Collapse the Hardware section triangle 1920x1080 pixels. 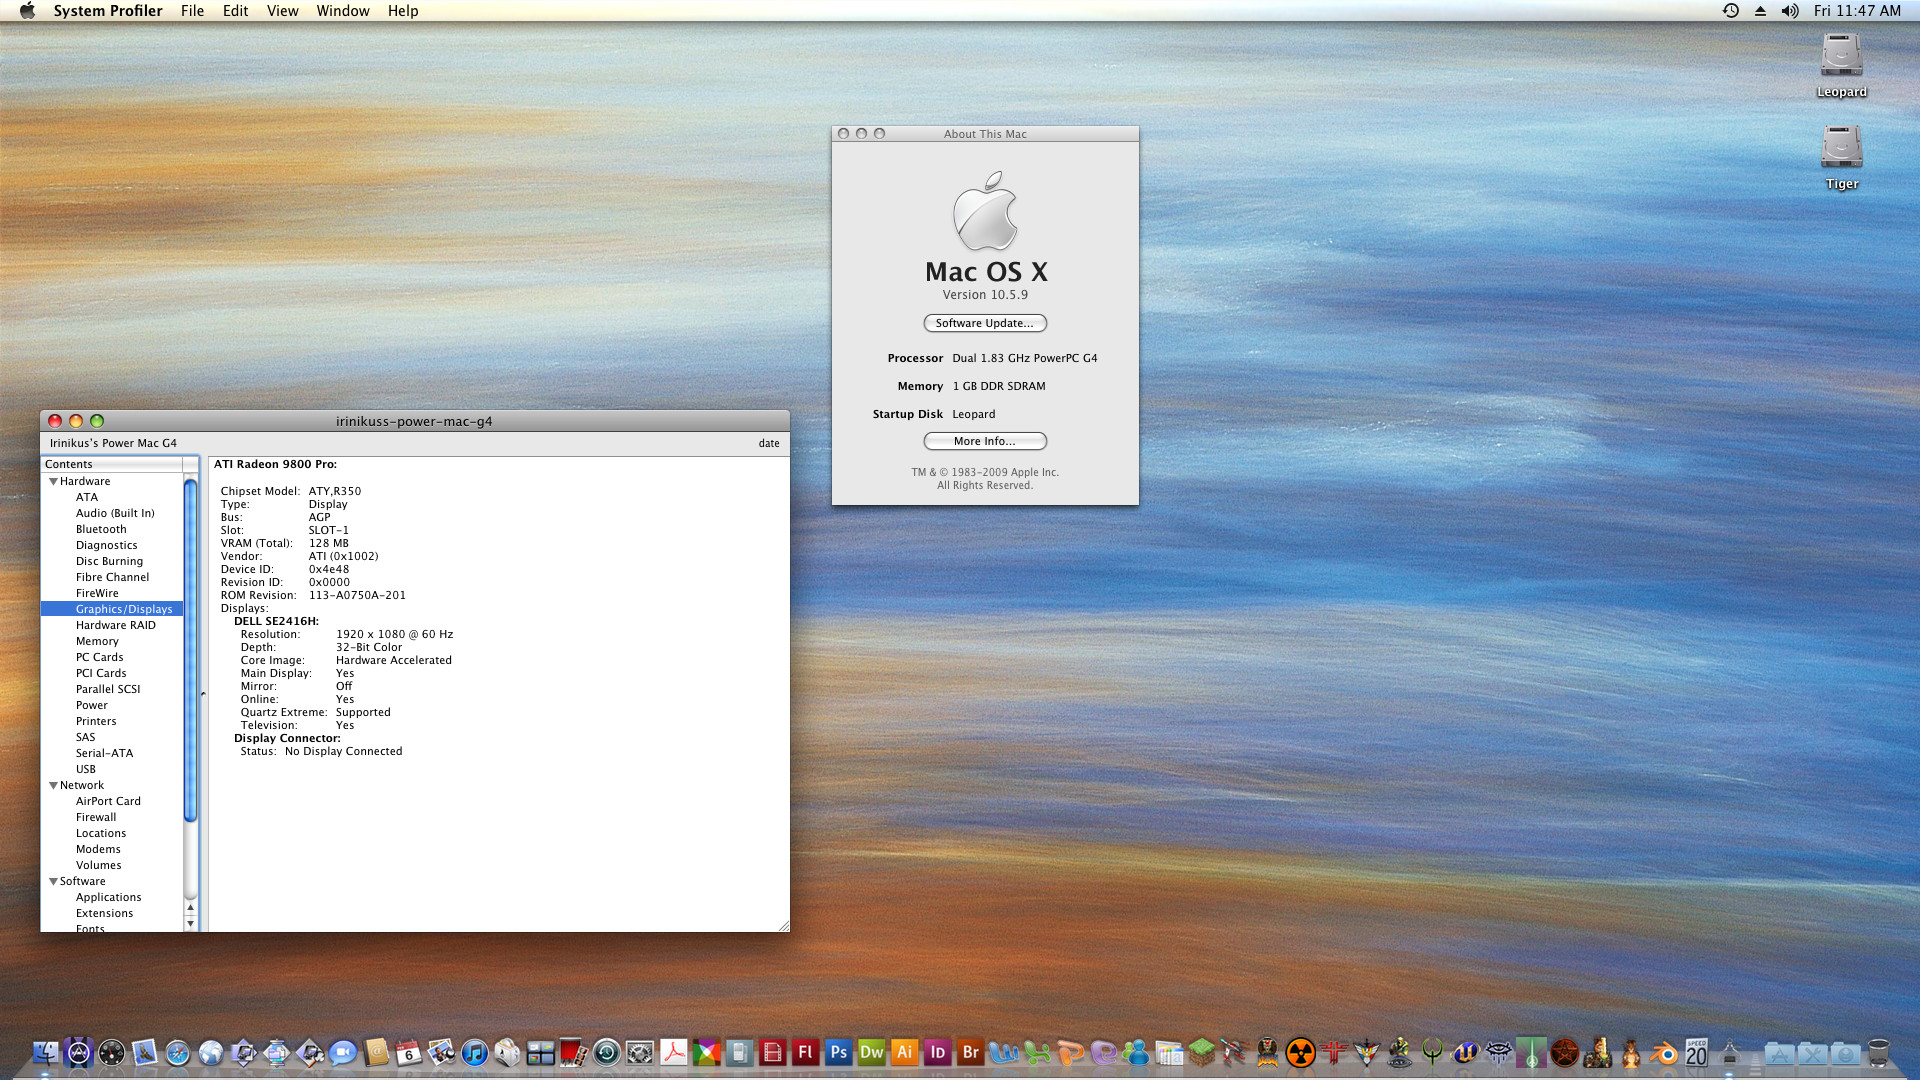click(x=53, y=482)
